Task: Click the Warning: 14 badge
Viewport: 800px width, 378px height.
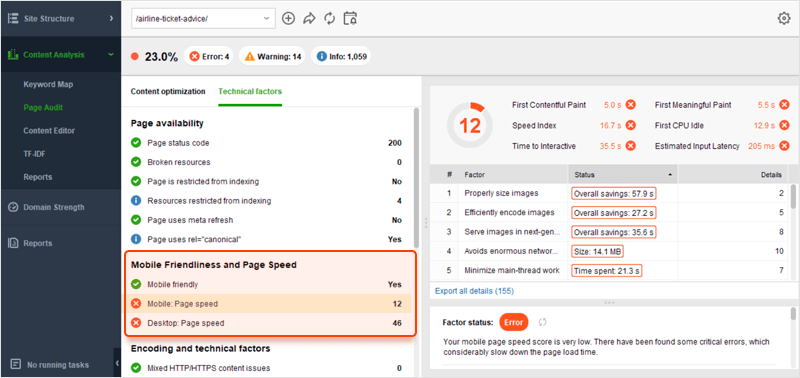Action: 272,57
